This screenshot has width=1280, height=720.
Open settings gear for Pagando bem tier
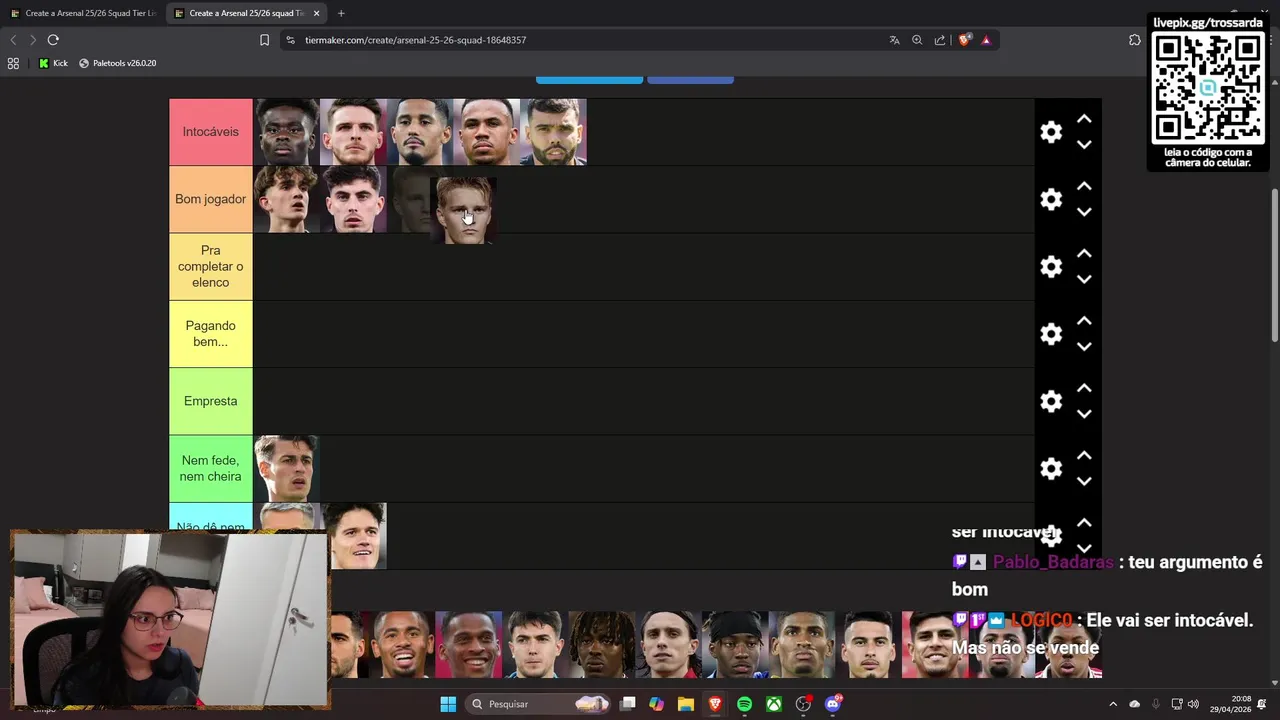pyautogui.click(x=1051, y=334)
